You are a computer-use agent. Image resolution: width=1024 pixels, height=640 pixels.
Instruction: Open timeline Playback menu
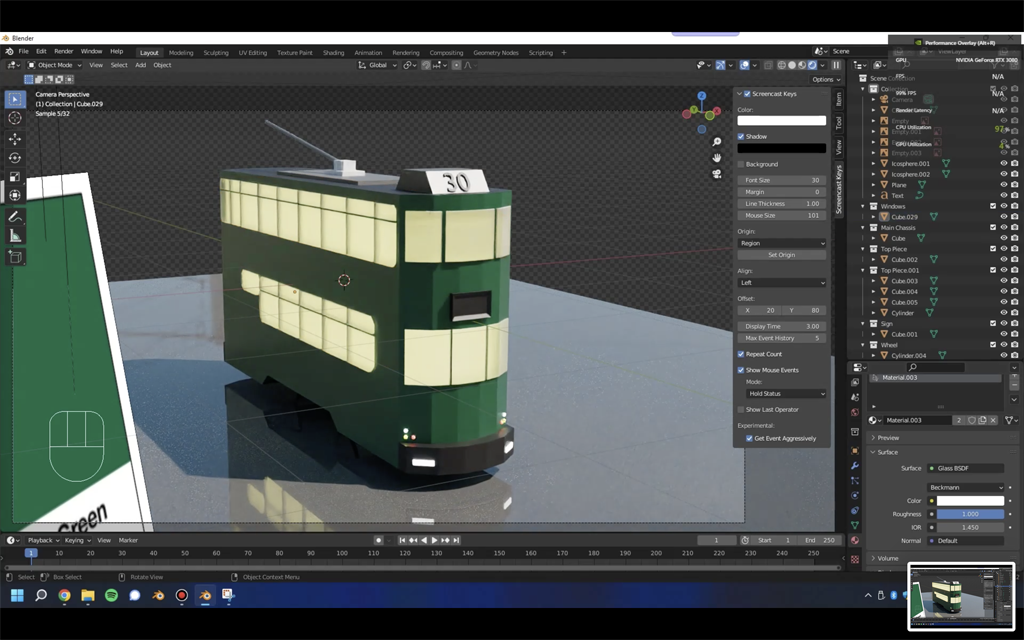42,540
